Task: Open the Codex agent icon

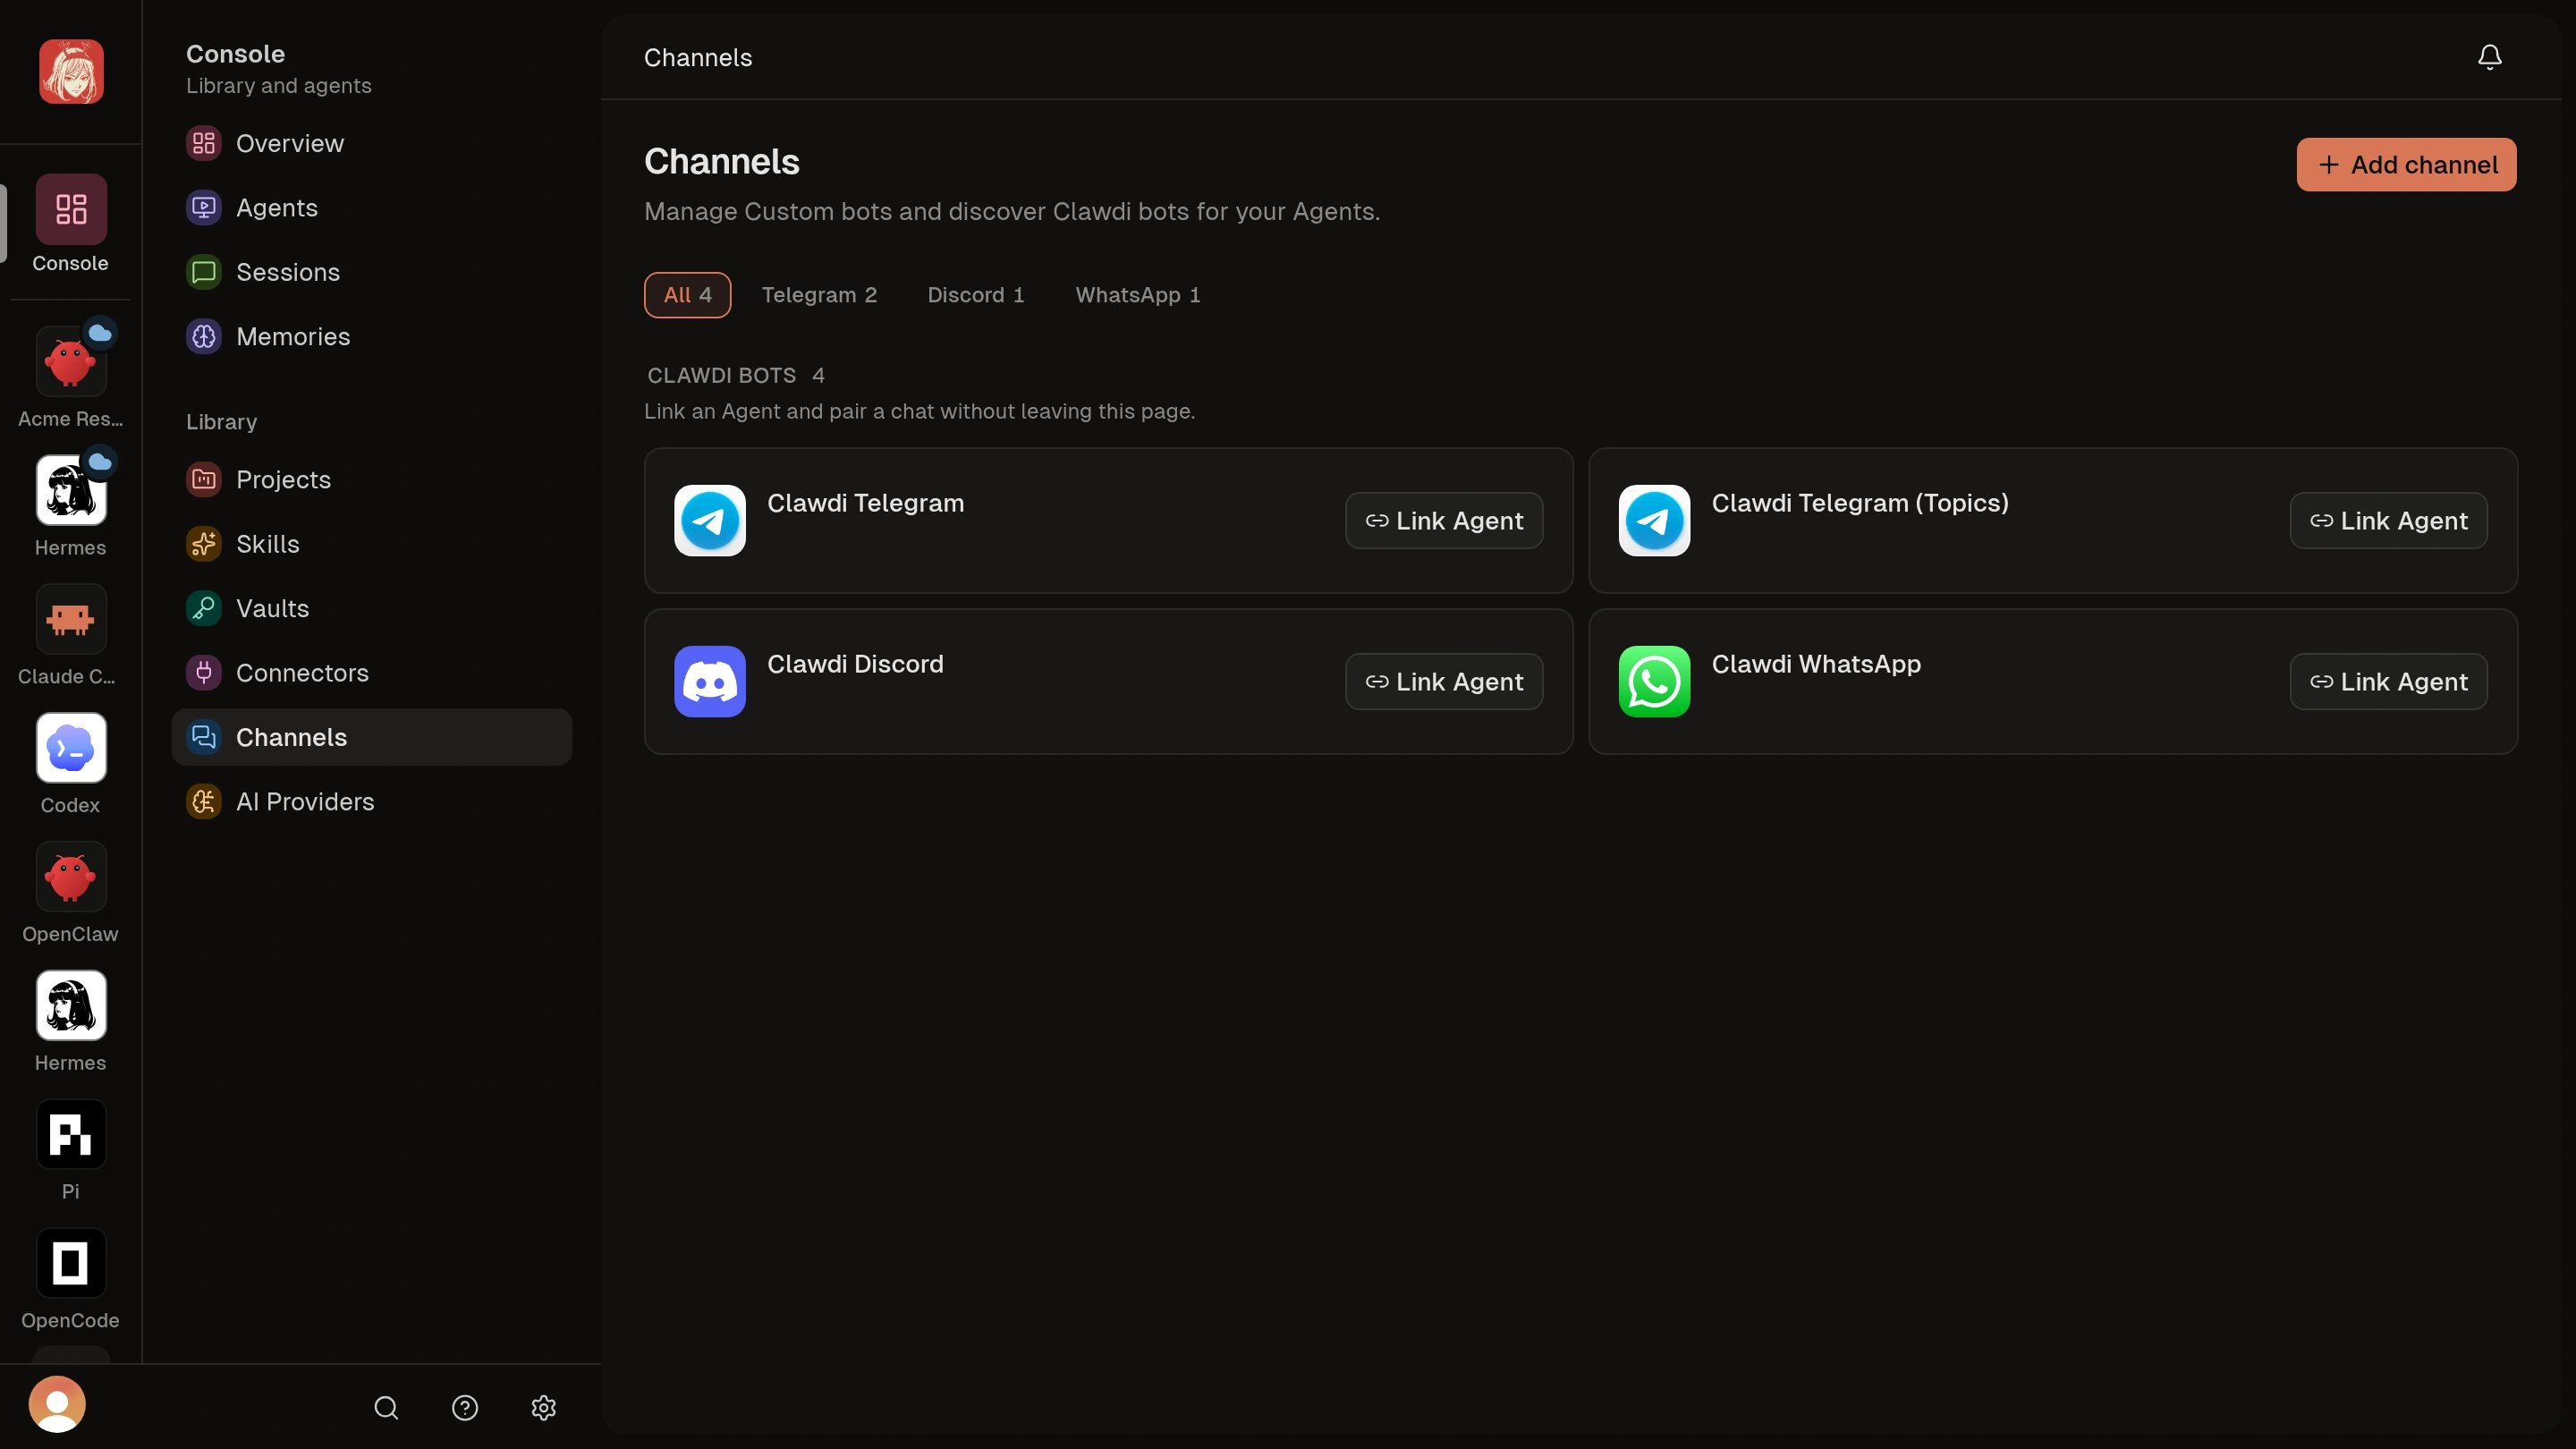Action: (71, 748)
